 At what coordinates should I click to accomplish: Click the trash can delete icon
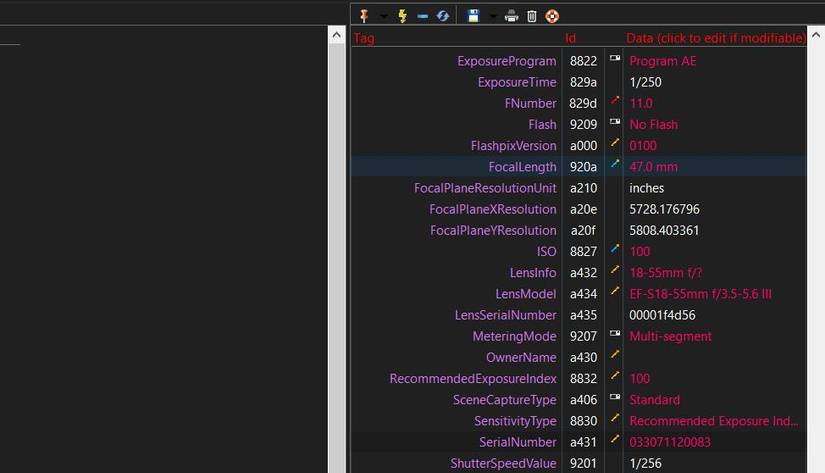point(532,16)
